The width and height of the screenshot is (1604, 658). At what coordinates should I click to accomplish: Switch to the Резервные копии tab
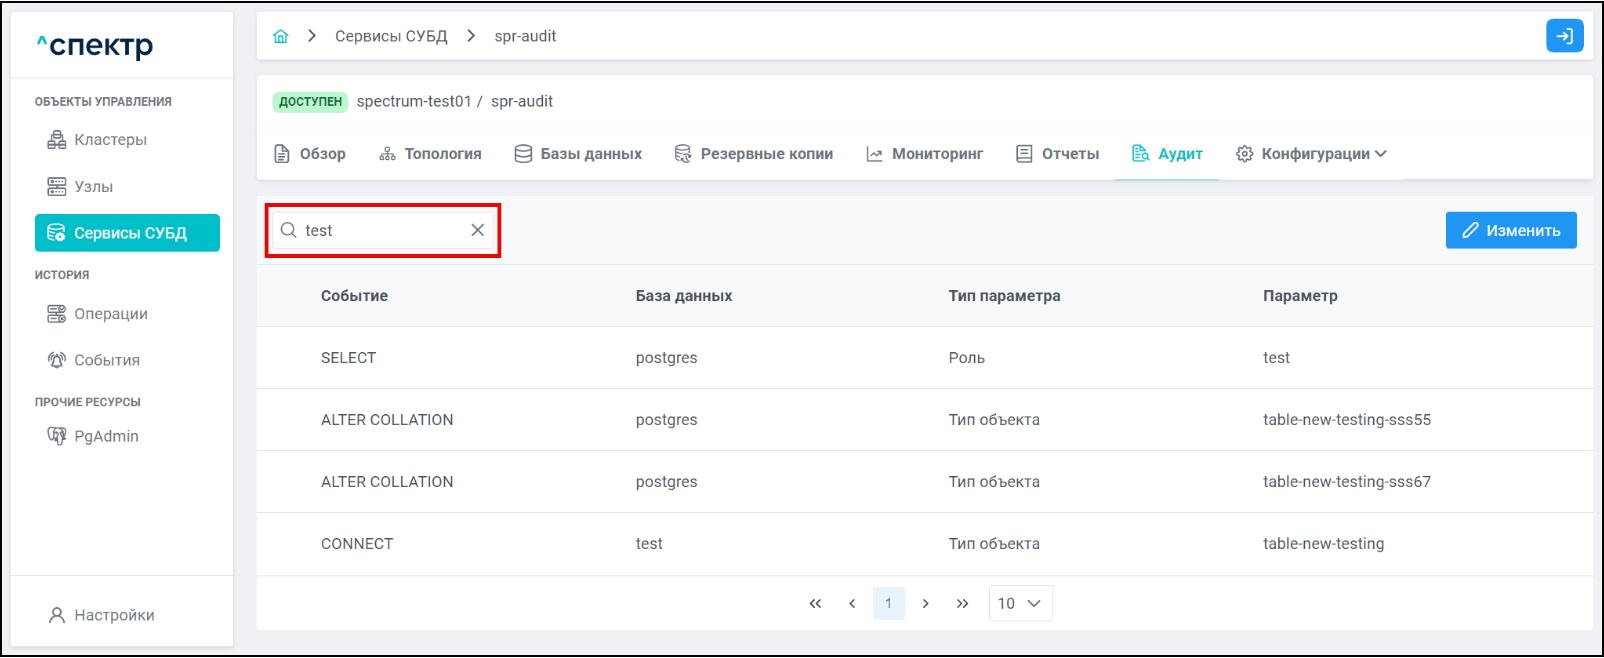click(x=754, y=154)
